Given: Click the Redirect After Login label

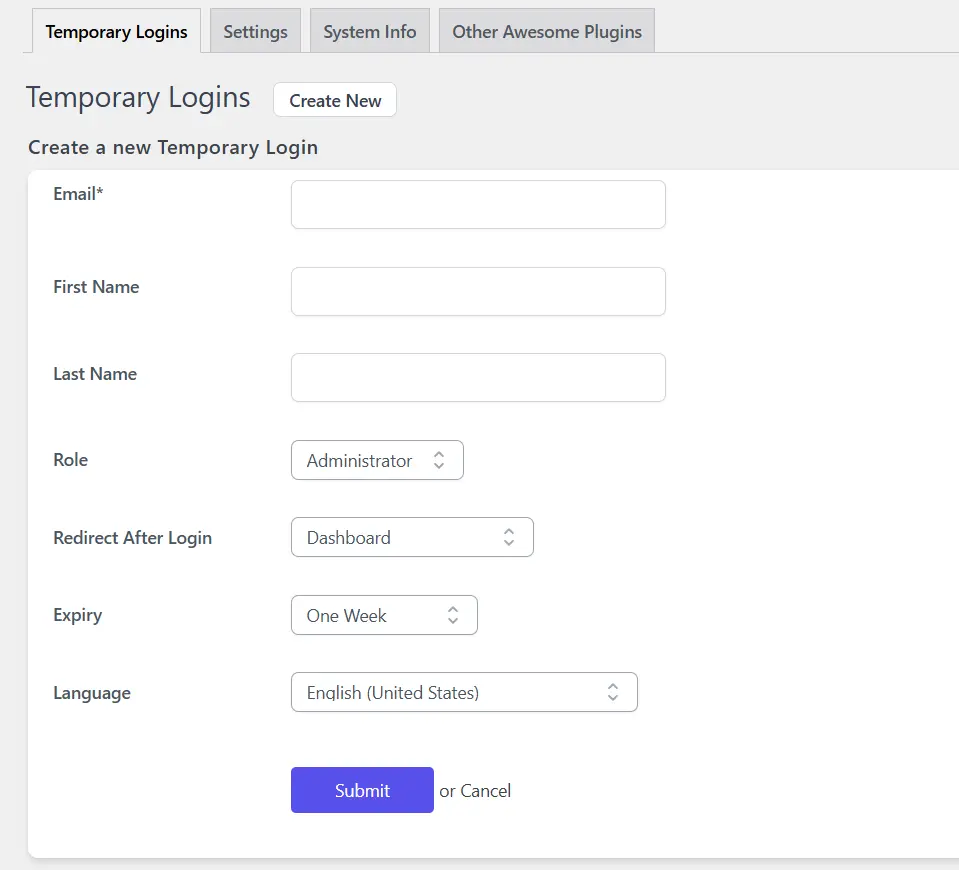Looking at the screenshot, I should pos(132,538).
